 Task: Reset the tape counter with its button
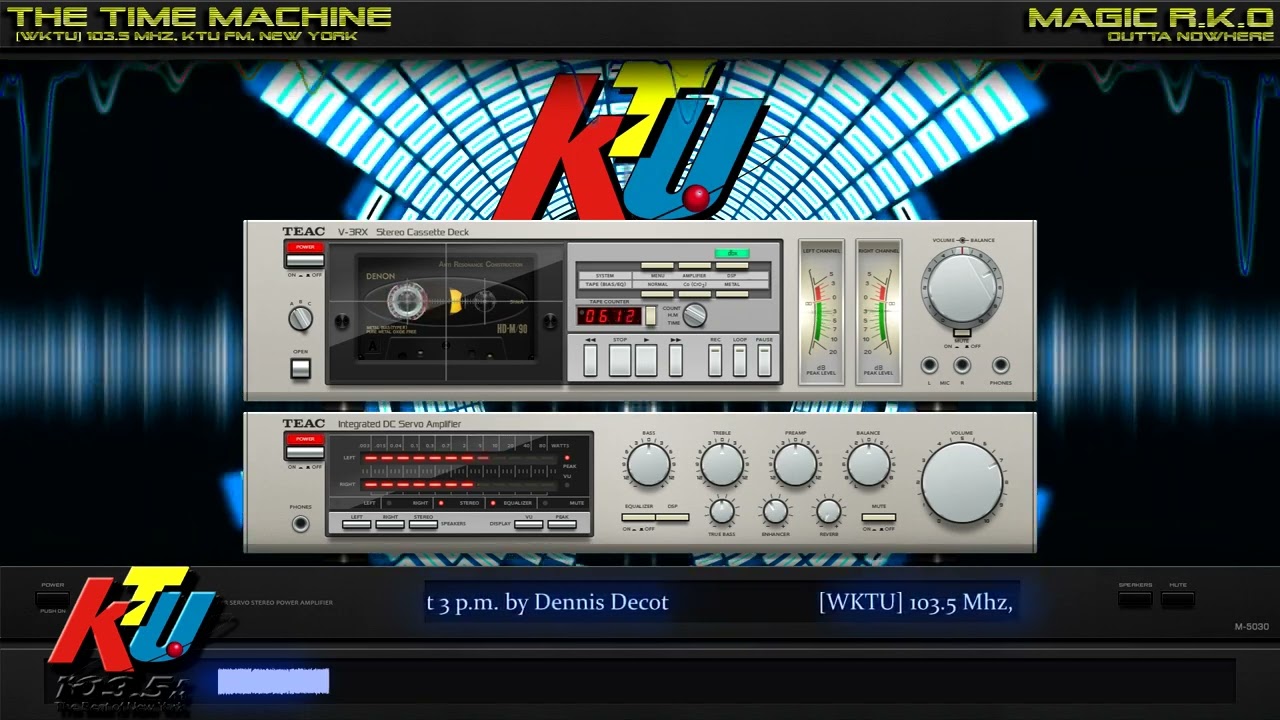click(650, 316)
